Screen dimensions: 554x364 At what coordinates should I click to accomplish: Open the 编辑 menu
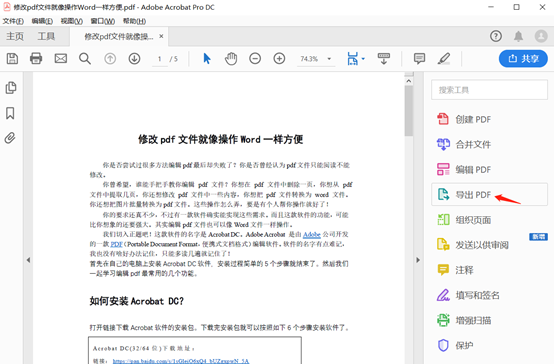pyautogui.click(x=42, y=21)
